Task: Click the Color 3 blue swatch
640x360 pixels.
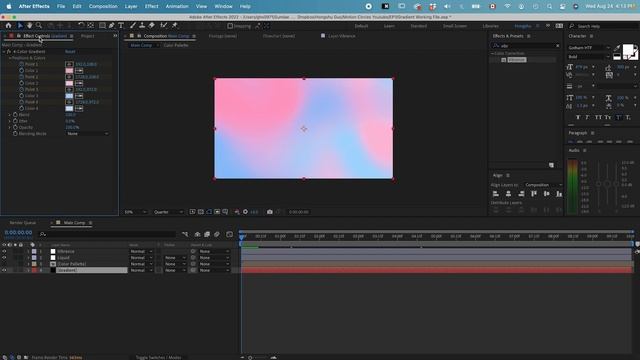Action: pos(69,96)
